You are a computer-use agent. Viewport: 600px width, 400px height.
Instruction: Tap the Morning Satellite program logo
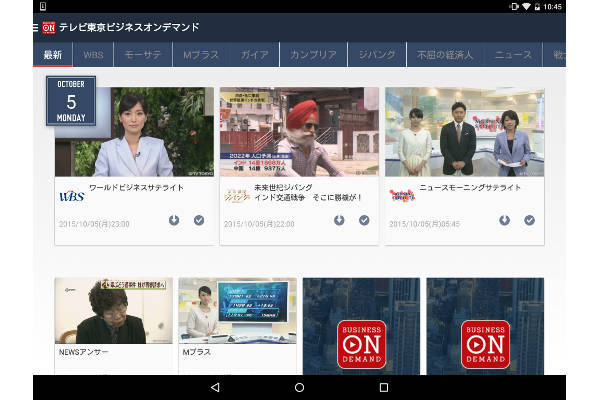tap(402, 196)
